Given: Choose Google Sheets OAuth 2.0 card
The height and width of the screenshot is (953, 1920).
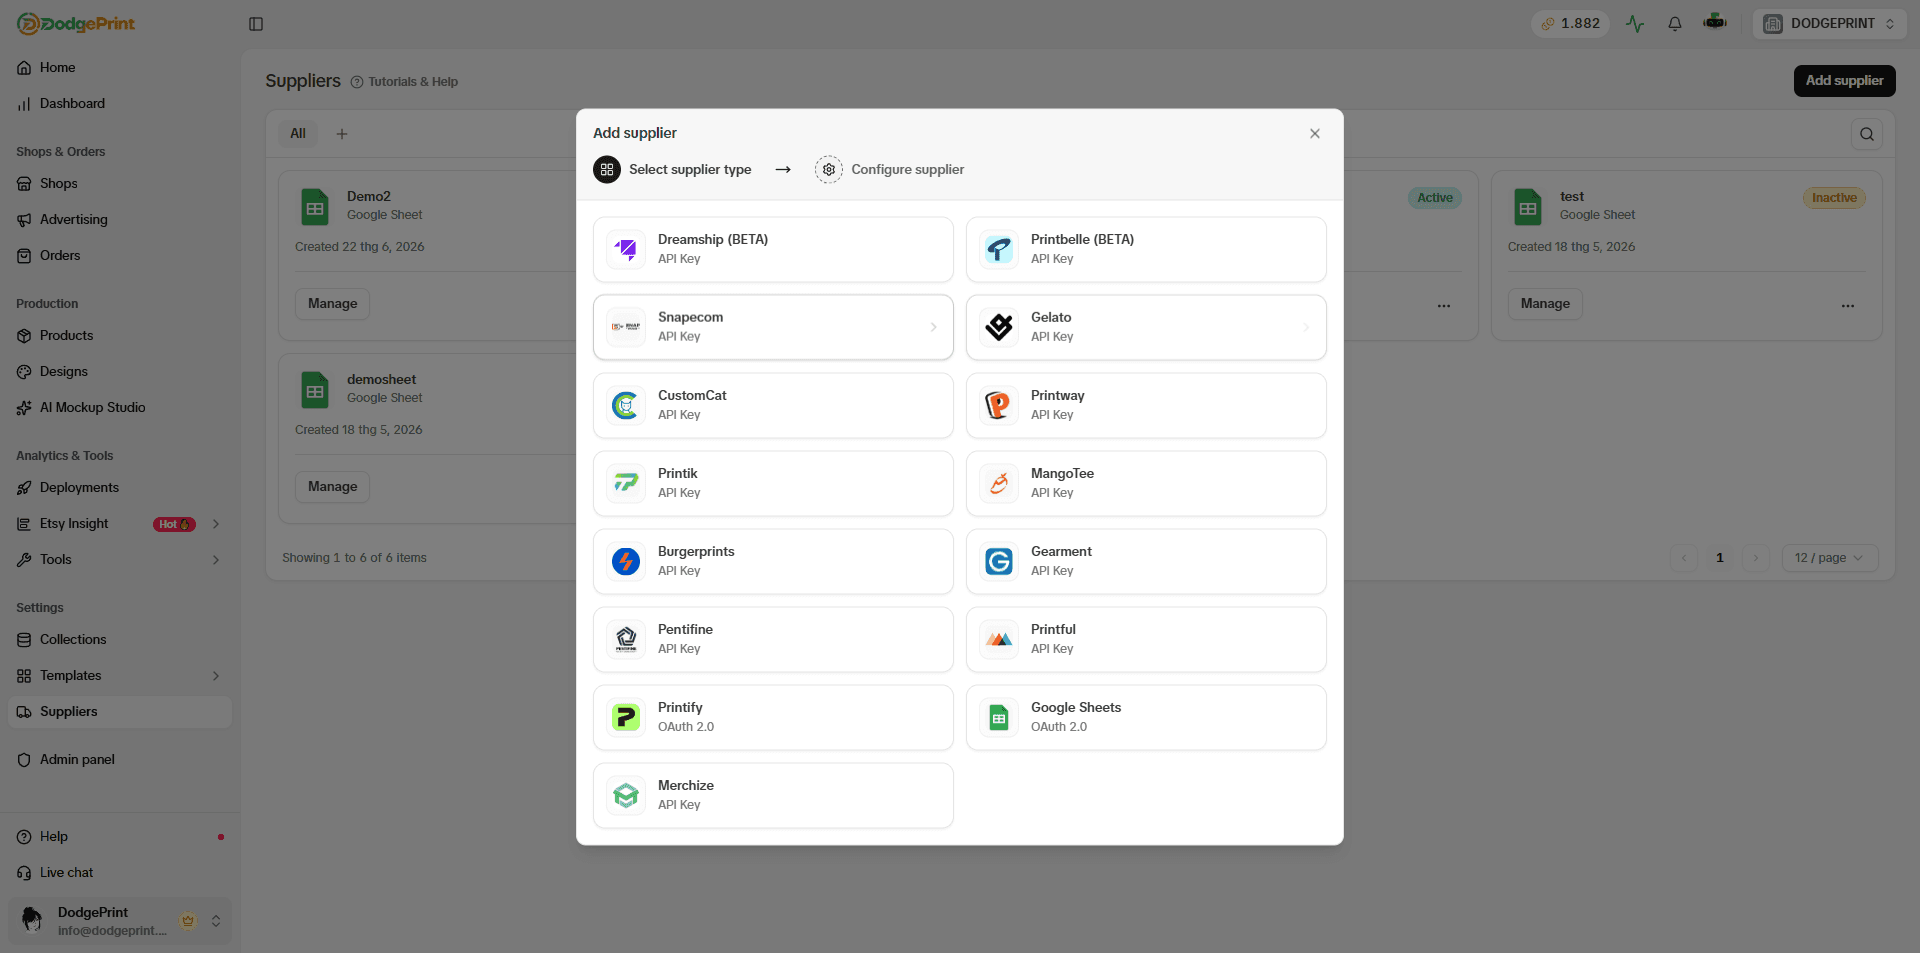Looking at the screenshot, I should click(x=1146, y=717).
